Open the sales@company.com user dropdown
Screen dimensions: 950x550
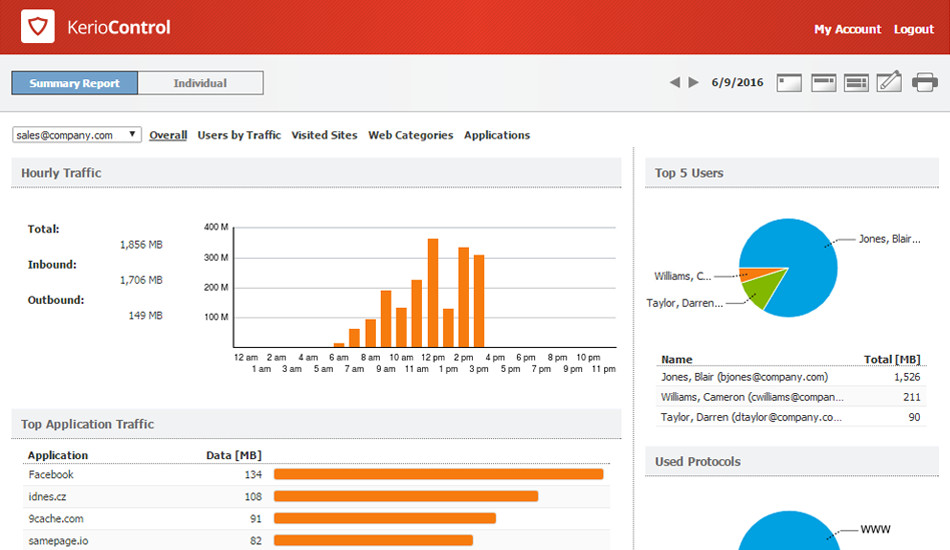click(77, 134)
